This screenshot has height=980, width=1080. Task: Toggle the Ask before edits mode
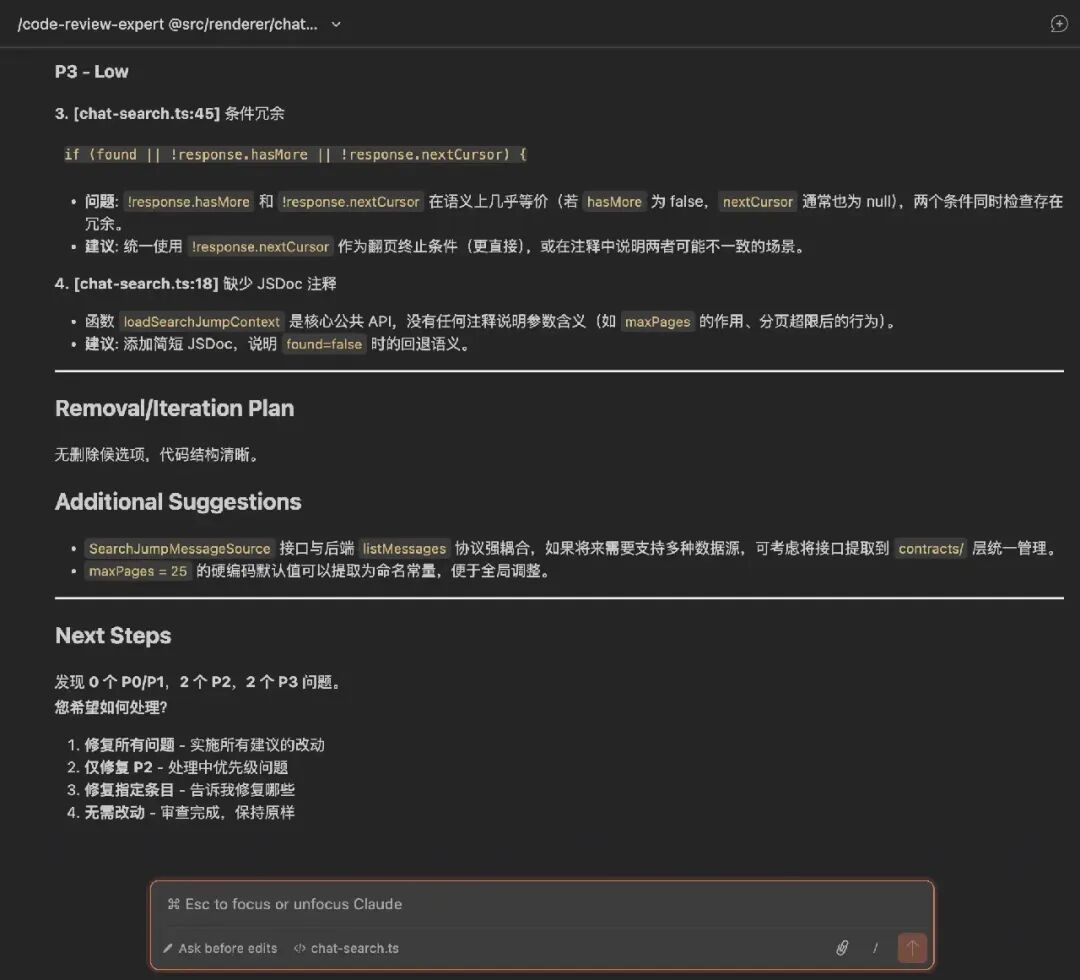(x=220, y=948)
